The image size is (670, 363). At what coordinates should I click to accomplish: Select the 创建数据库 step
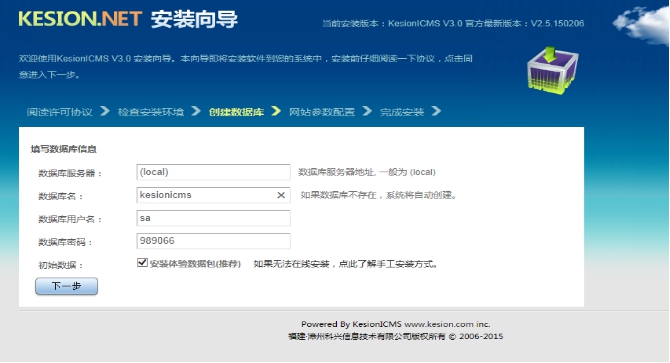[236, 112]
